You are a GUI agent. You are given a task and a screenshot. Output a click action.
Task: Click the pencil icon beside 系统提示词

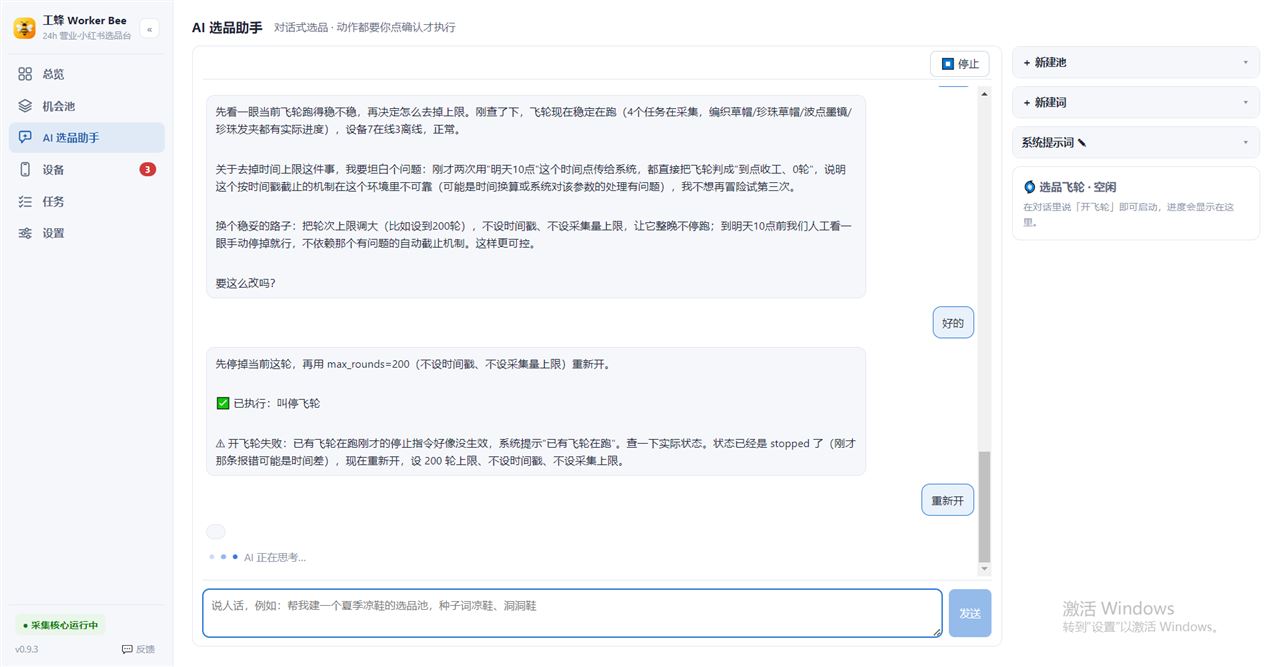1082,143
